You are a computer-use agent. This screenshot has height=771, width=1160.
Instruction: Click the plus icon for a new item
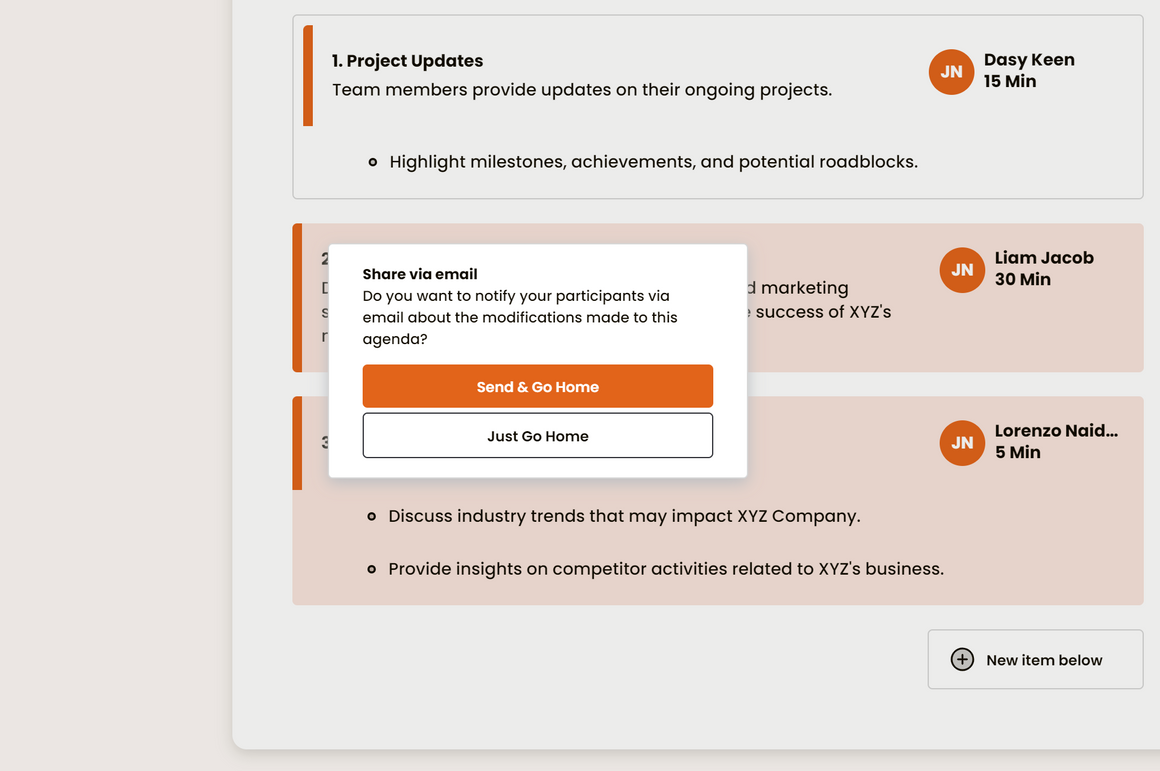click(x=962, y=659)
